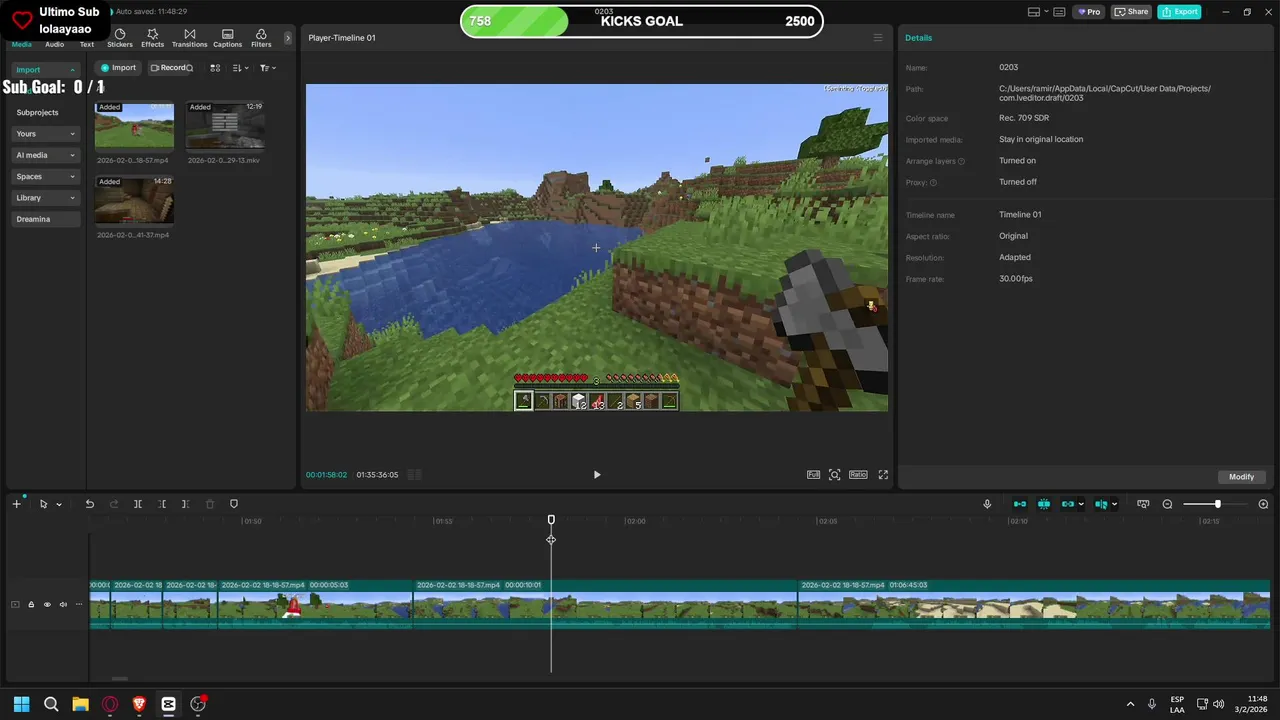Open the media sort dropdown

(240, 68)
